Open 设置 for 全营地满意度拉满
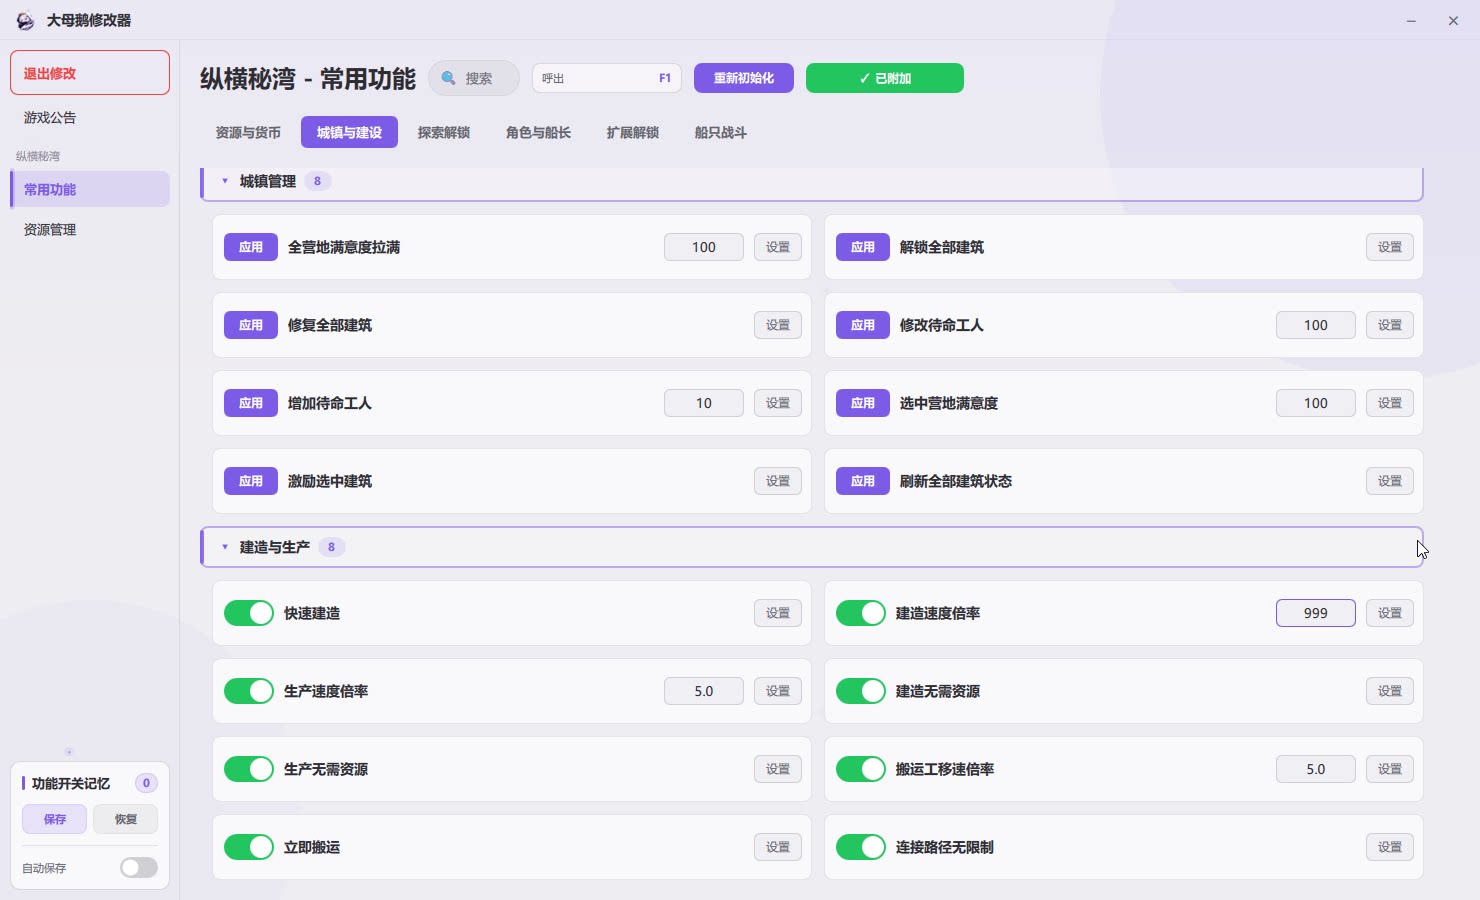This screenshot has width=1480, height=900. 778,247
